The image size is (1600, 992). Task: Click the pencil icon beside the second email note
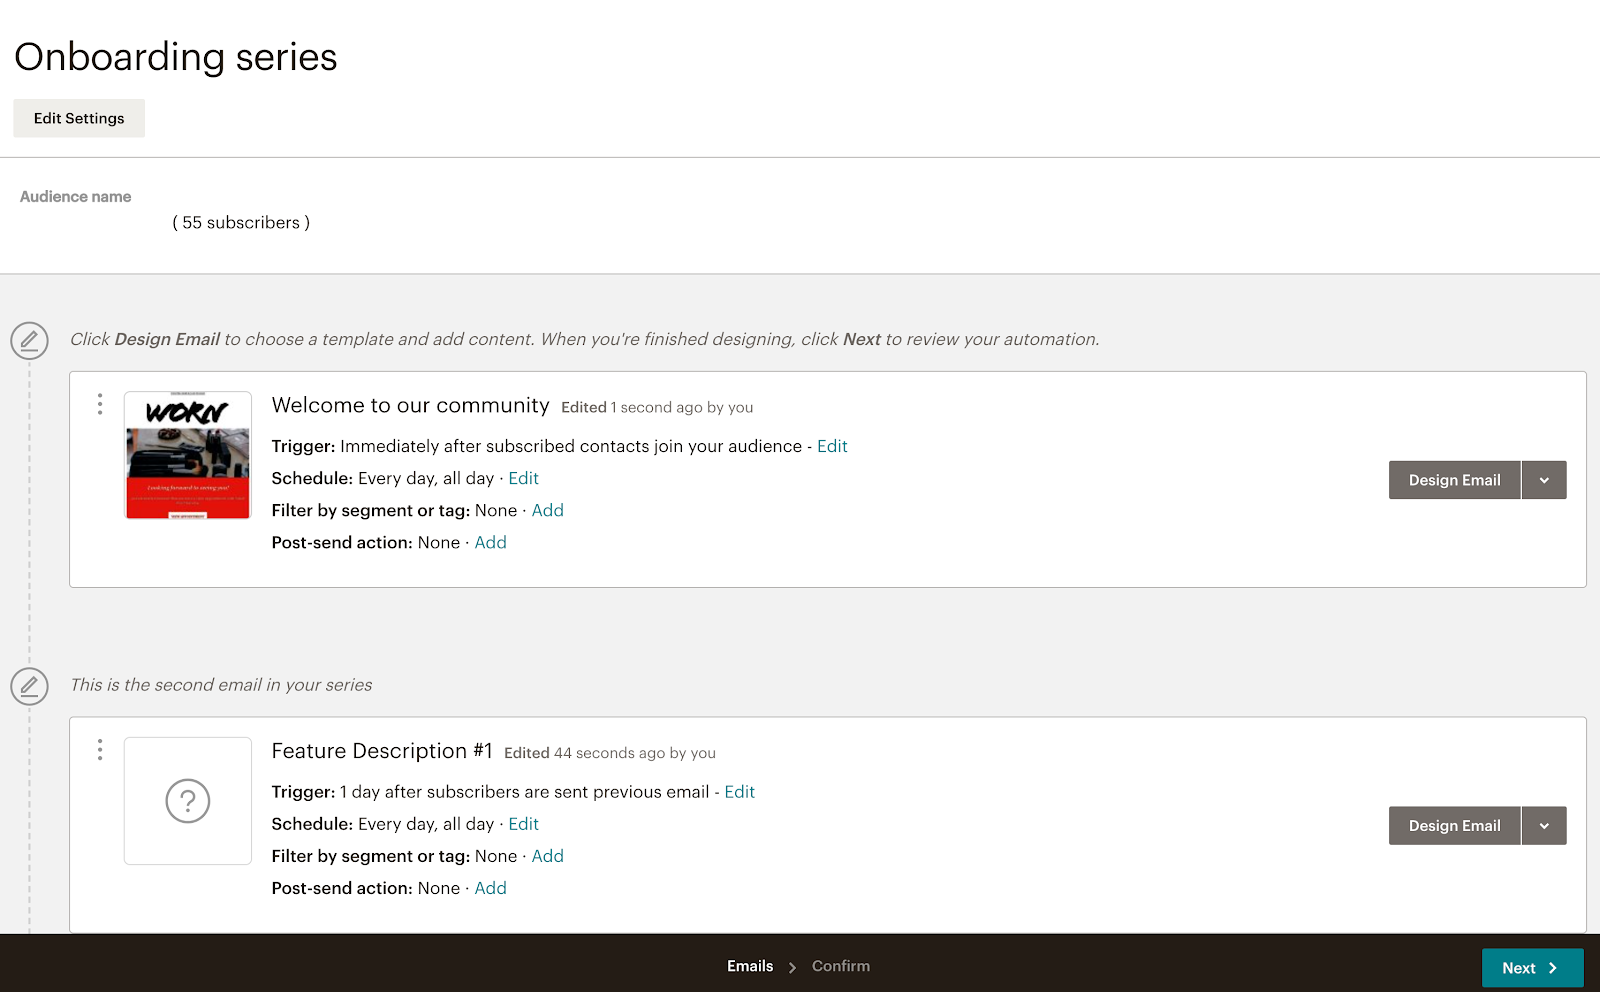point(29,686)
